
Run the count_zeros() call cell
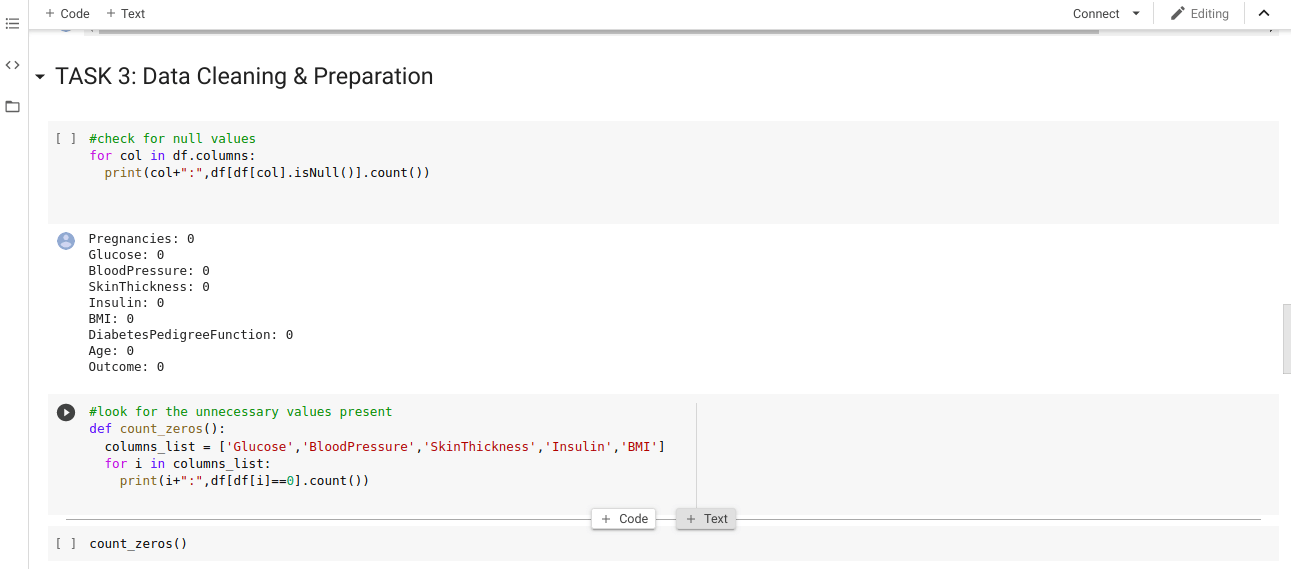66,544
